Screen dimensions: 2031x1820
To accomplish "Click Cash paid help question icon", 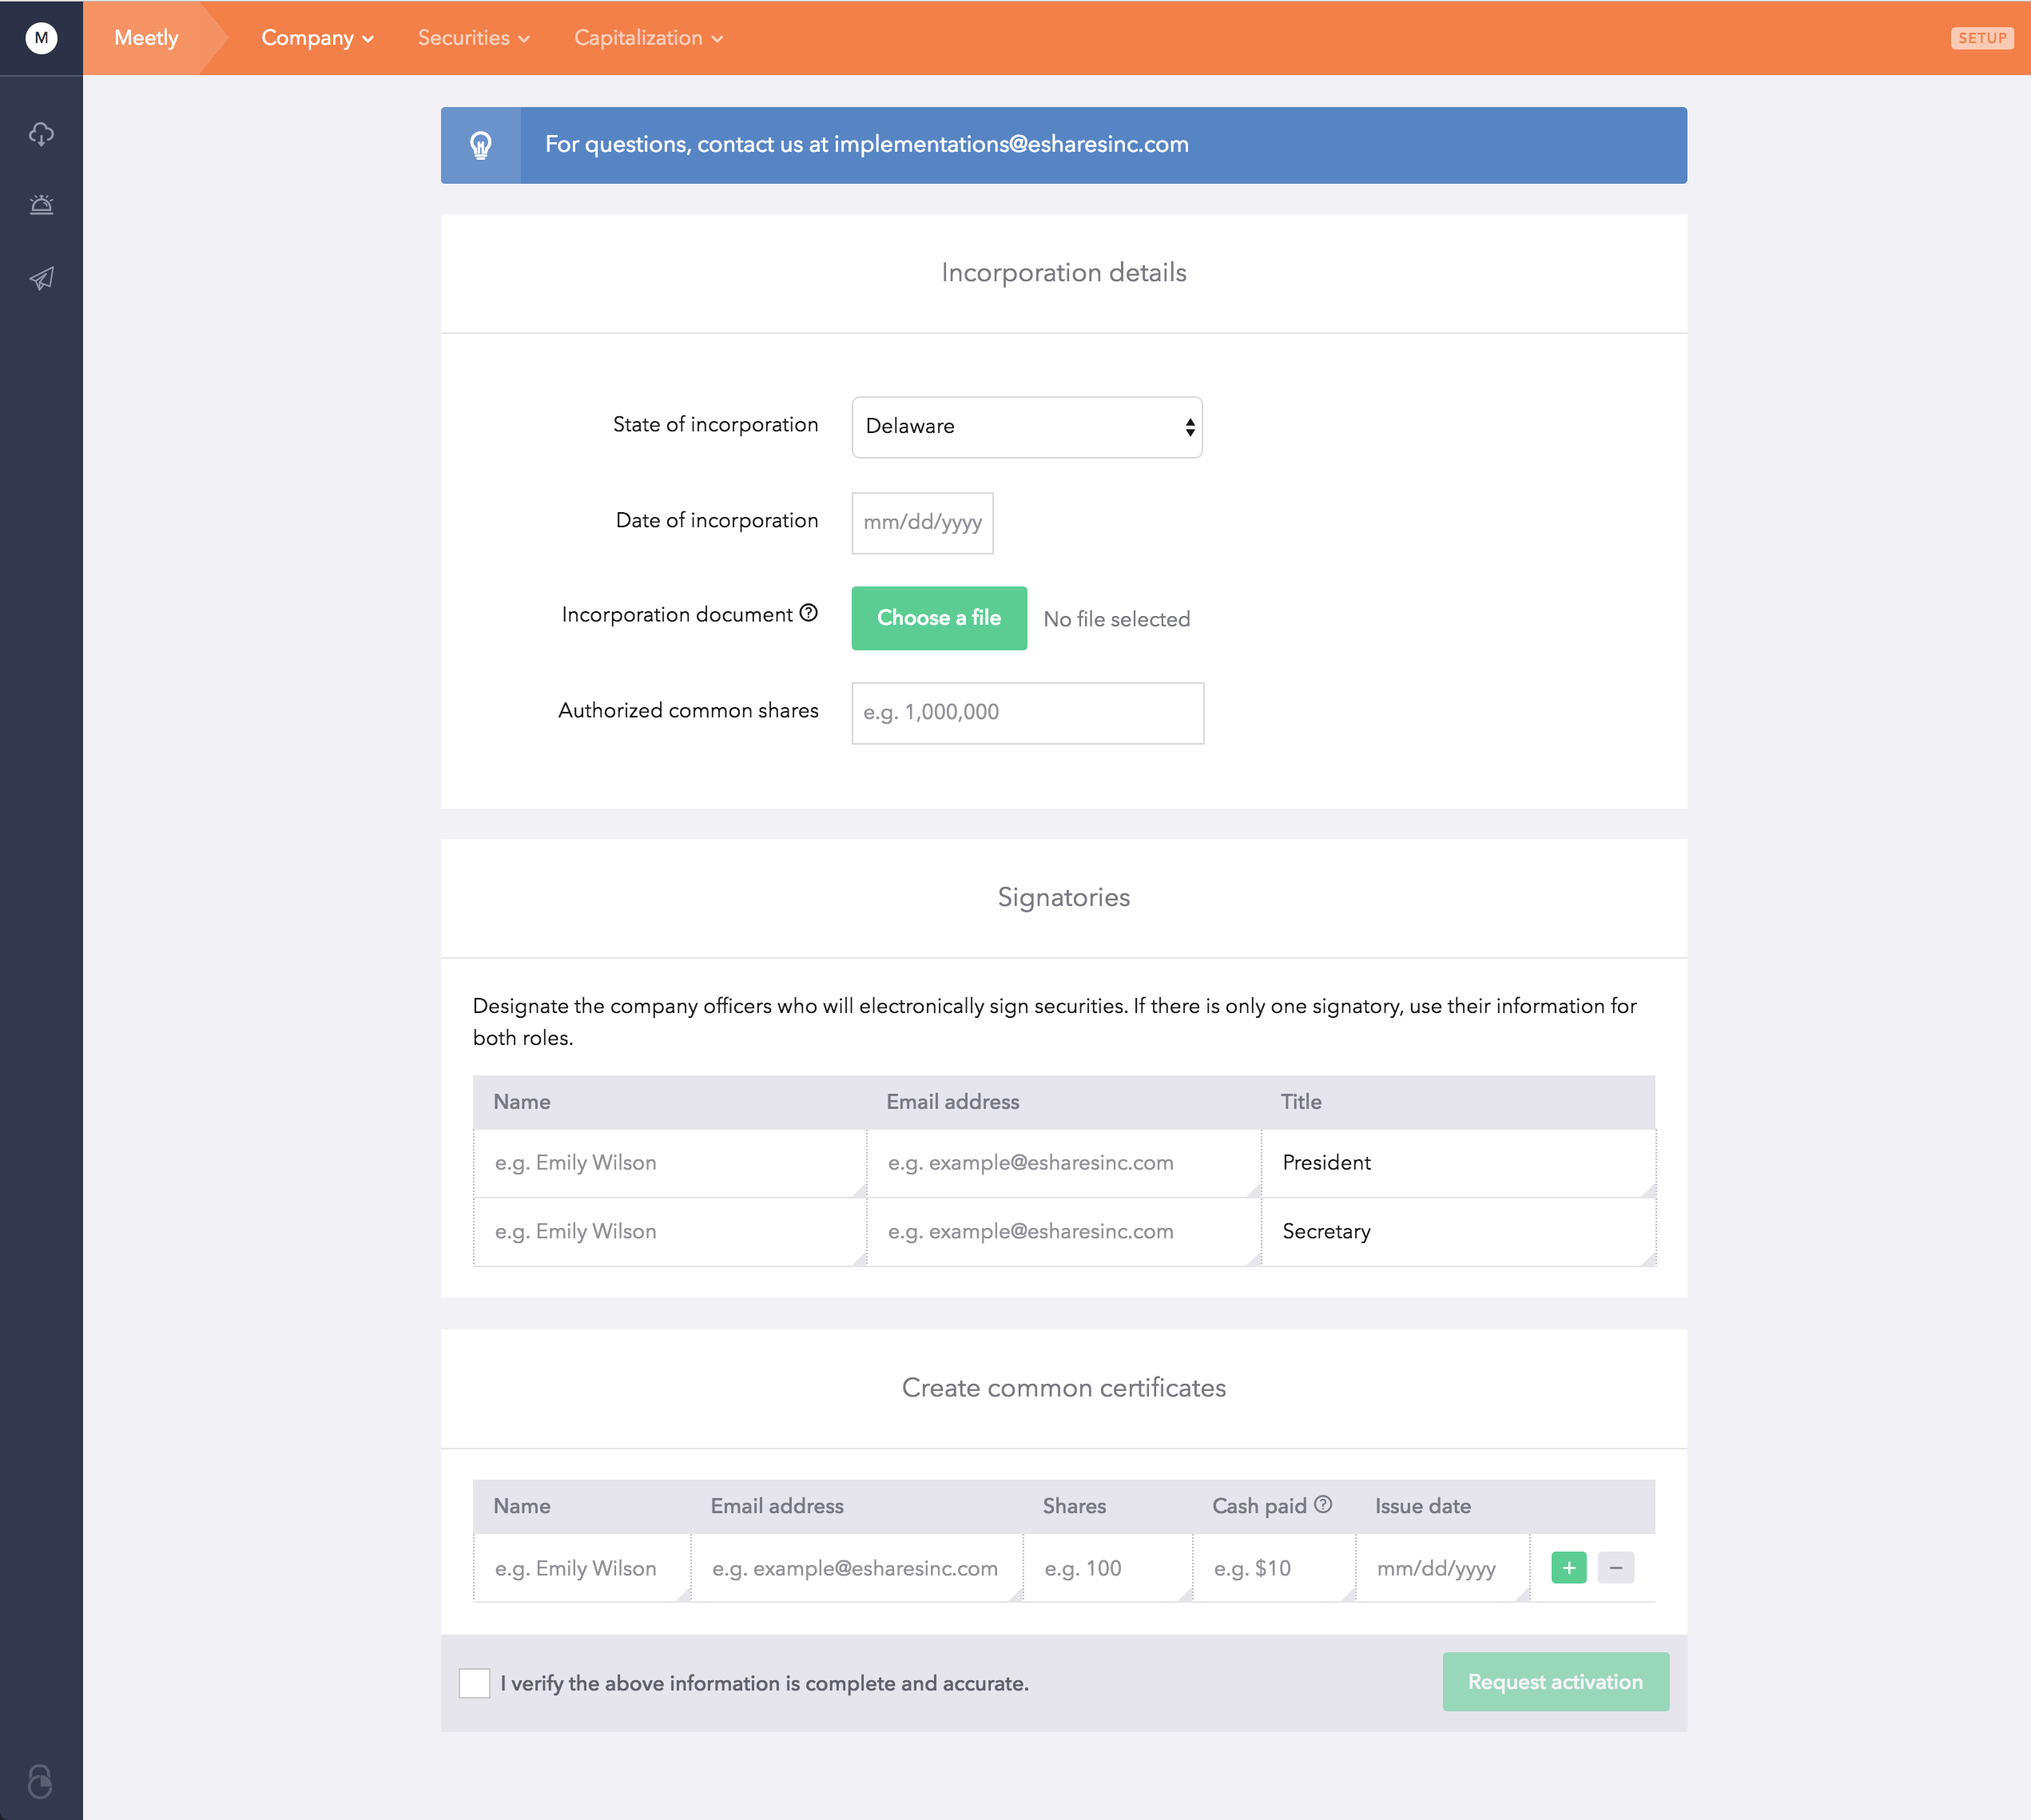I will pyautogui.click(x=1323, y=1504).
